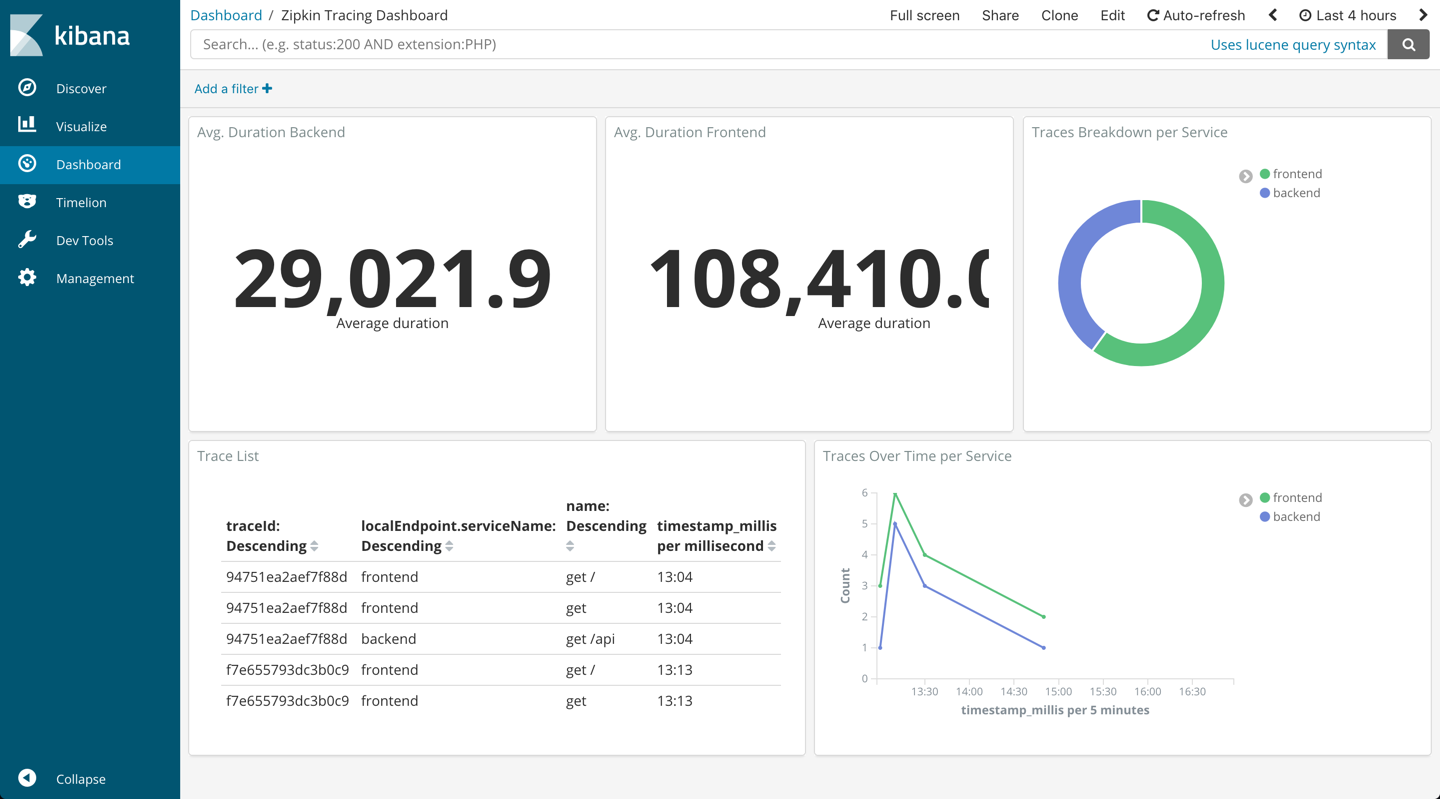This screenshot has width=1440, height=799.
Task: Click backend blue dot in pie legend
Action: click(x=1265, y=193)
